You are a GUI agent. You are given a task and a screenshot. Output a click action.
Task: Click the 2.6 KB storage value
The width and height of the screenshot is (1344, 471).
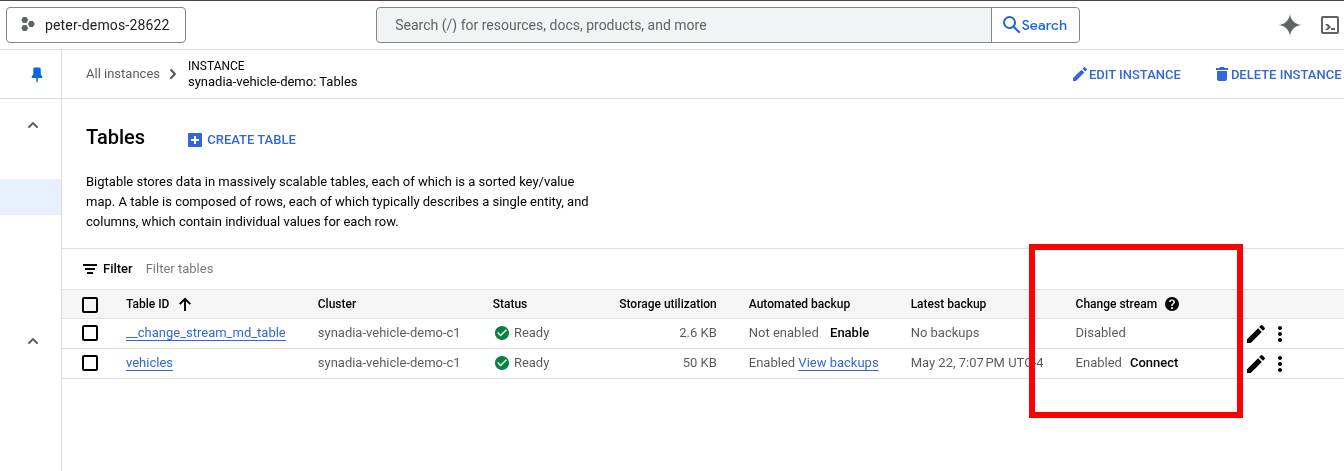click(697, 333)
